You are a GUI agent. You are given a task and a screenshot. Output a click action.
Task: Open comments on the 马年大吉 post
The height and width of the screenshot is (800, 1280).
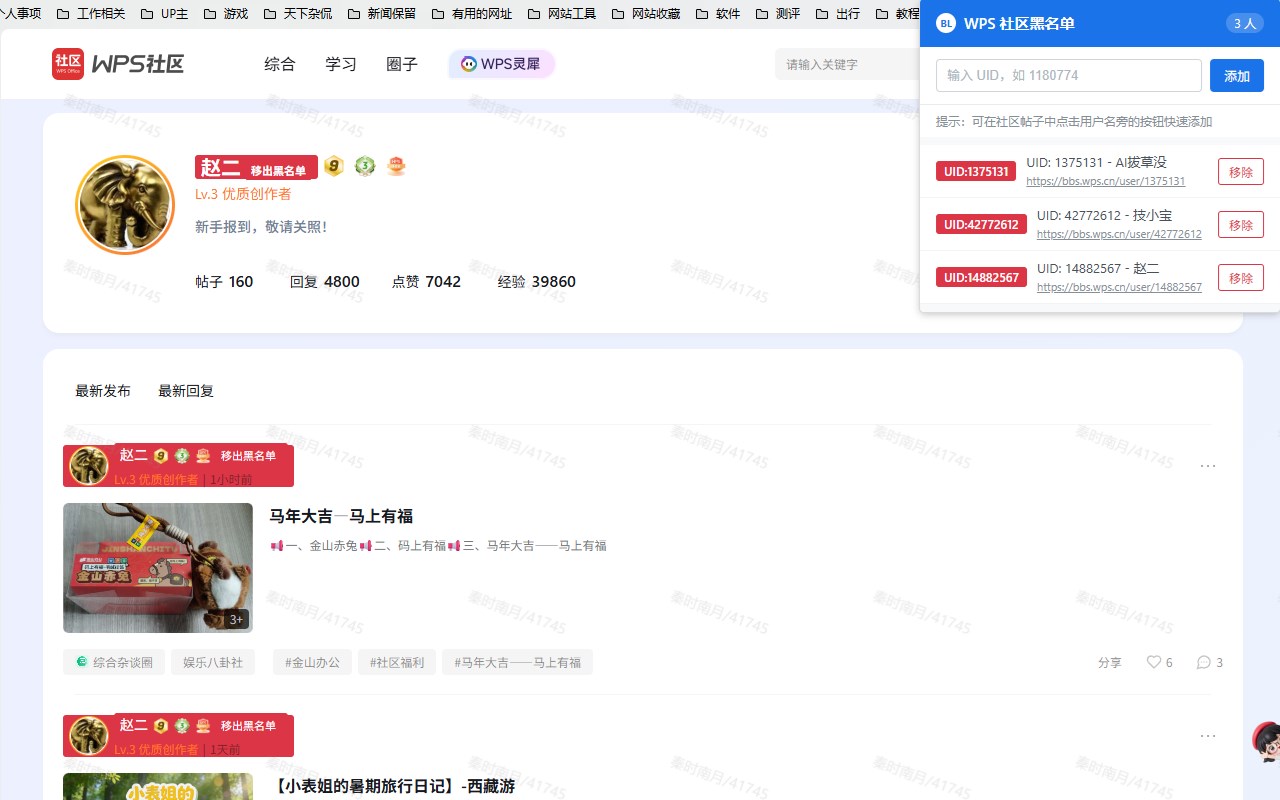click(x=1209, y=662)
